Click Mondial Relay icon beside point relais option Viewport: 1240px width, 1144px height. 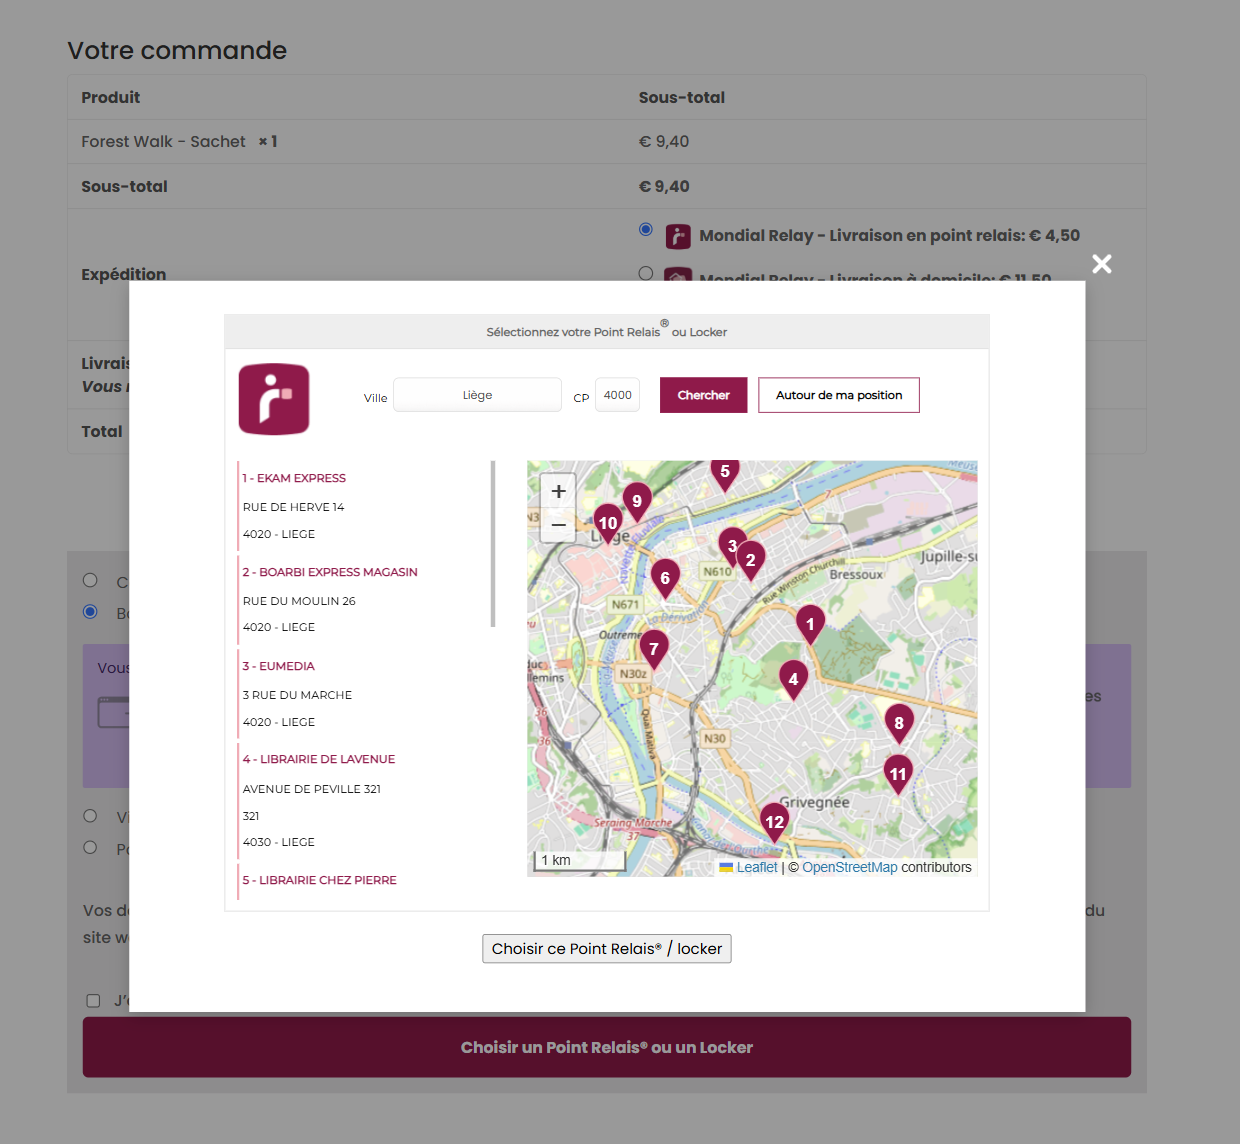click(x=678, y=236)
